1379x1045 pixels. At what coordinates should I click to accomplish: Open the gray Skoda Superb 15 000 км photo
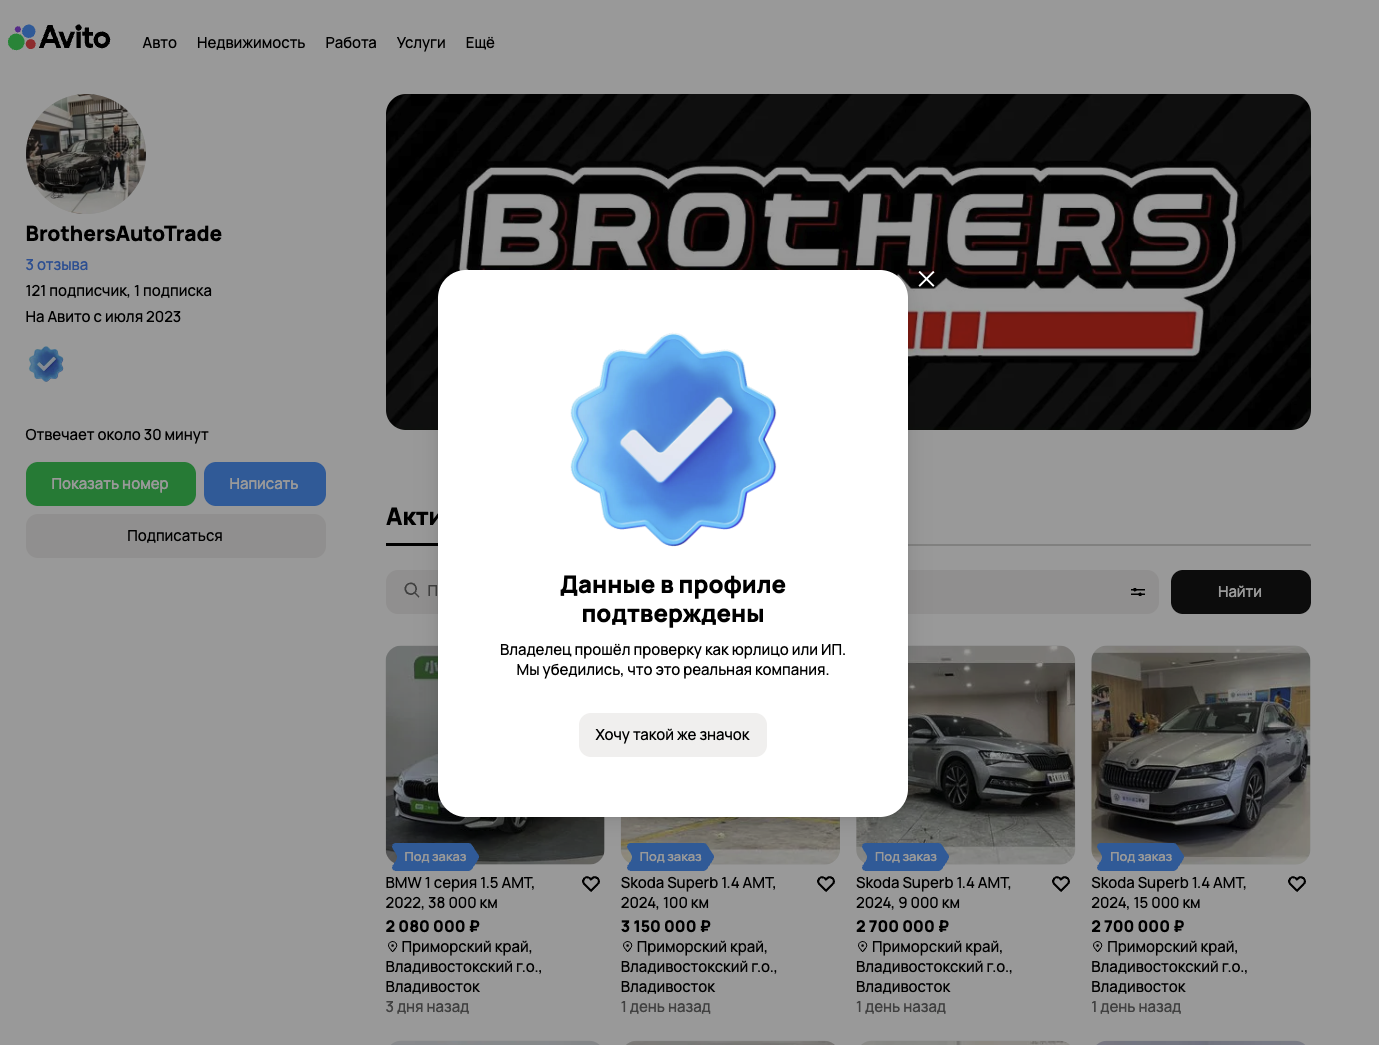click(1200, 755)
